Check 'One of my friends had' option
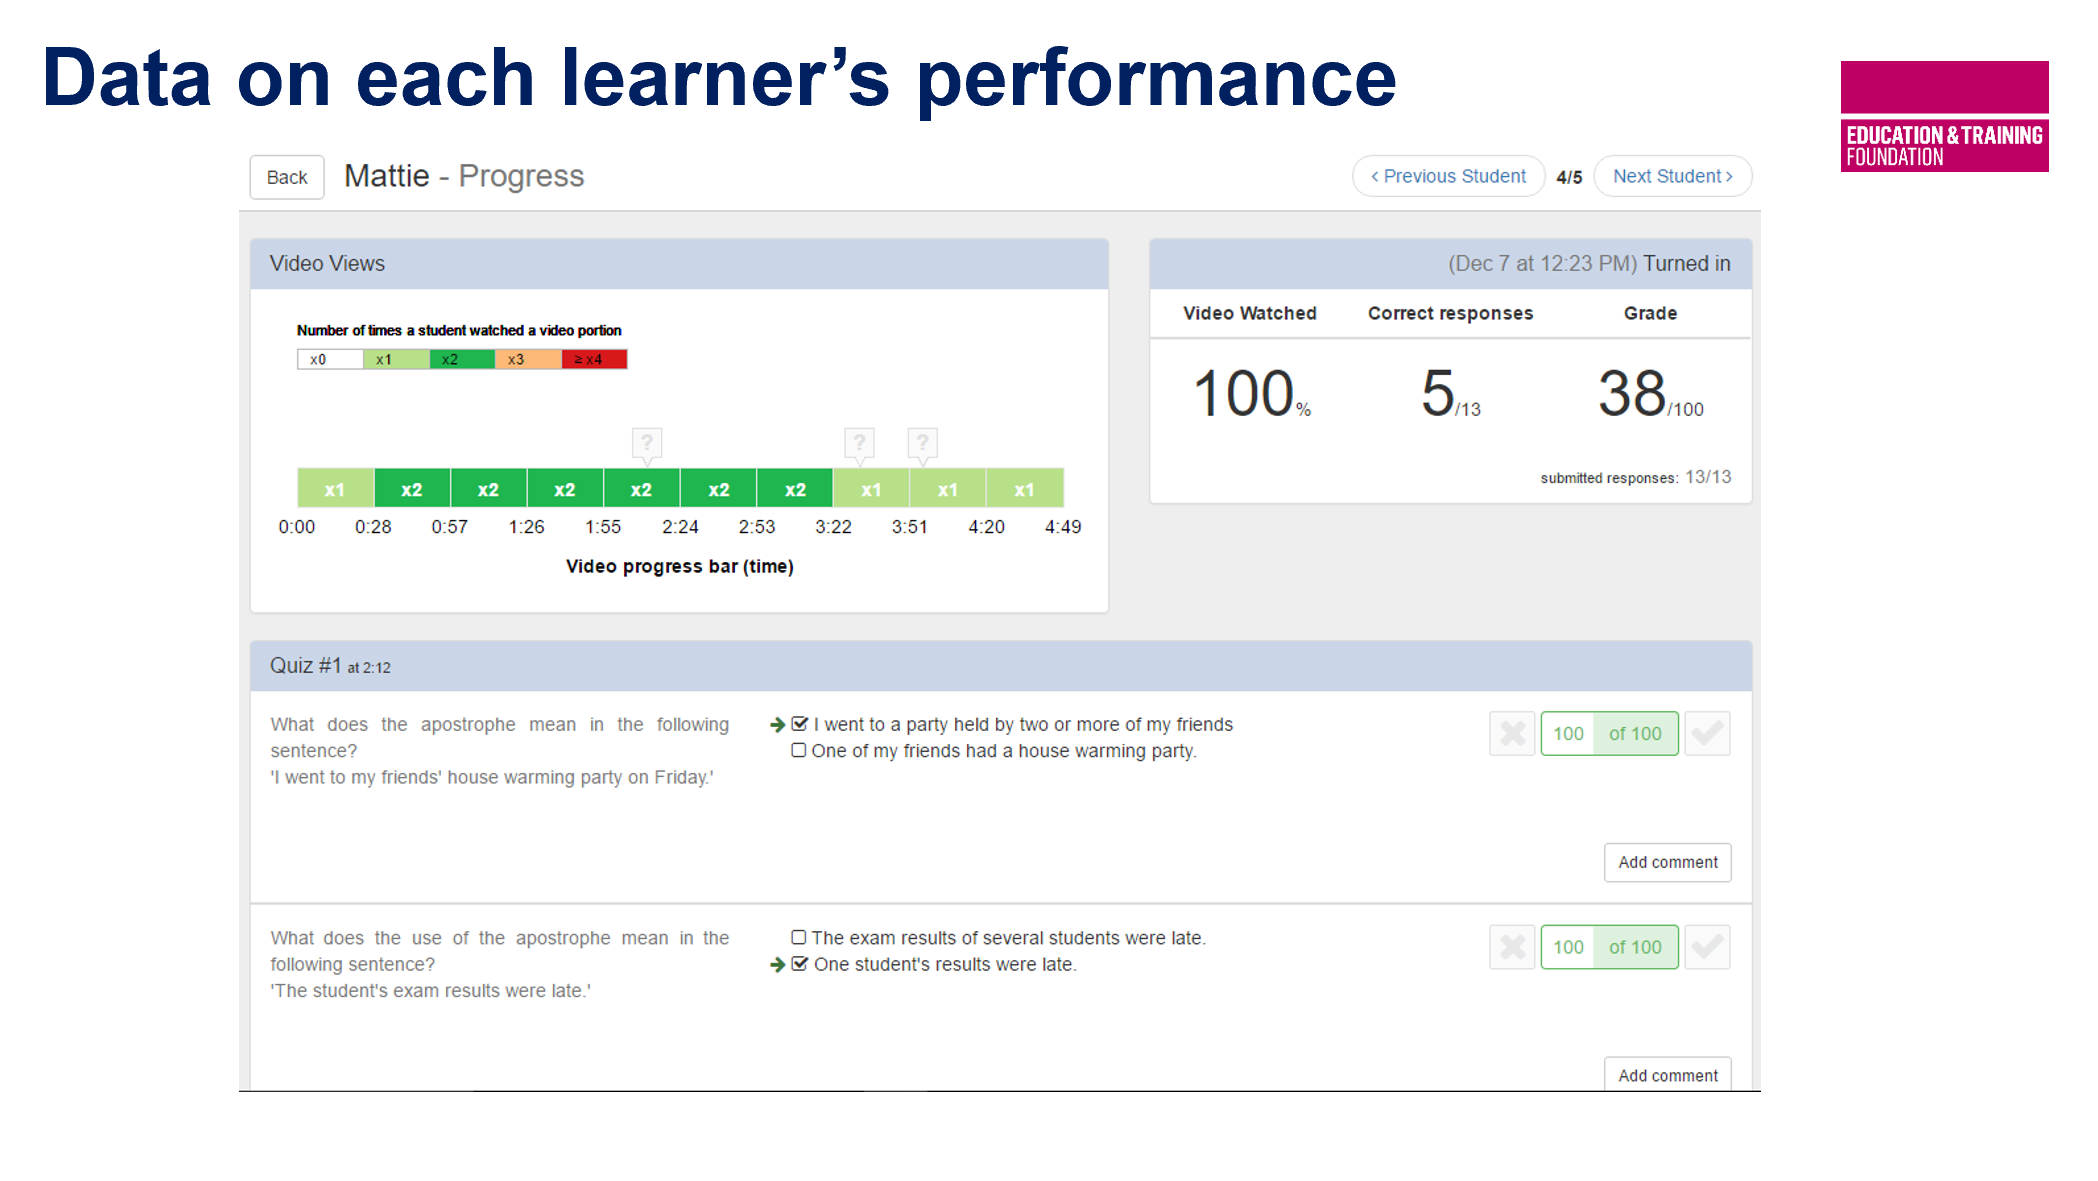Screen dimensions: 2098x1181 pyautogui.click(x=798, y=750)
